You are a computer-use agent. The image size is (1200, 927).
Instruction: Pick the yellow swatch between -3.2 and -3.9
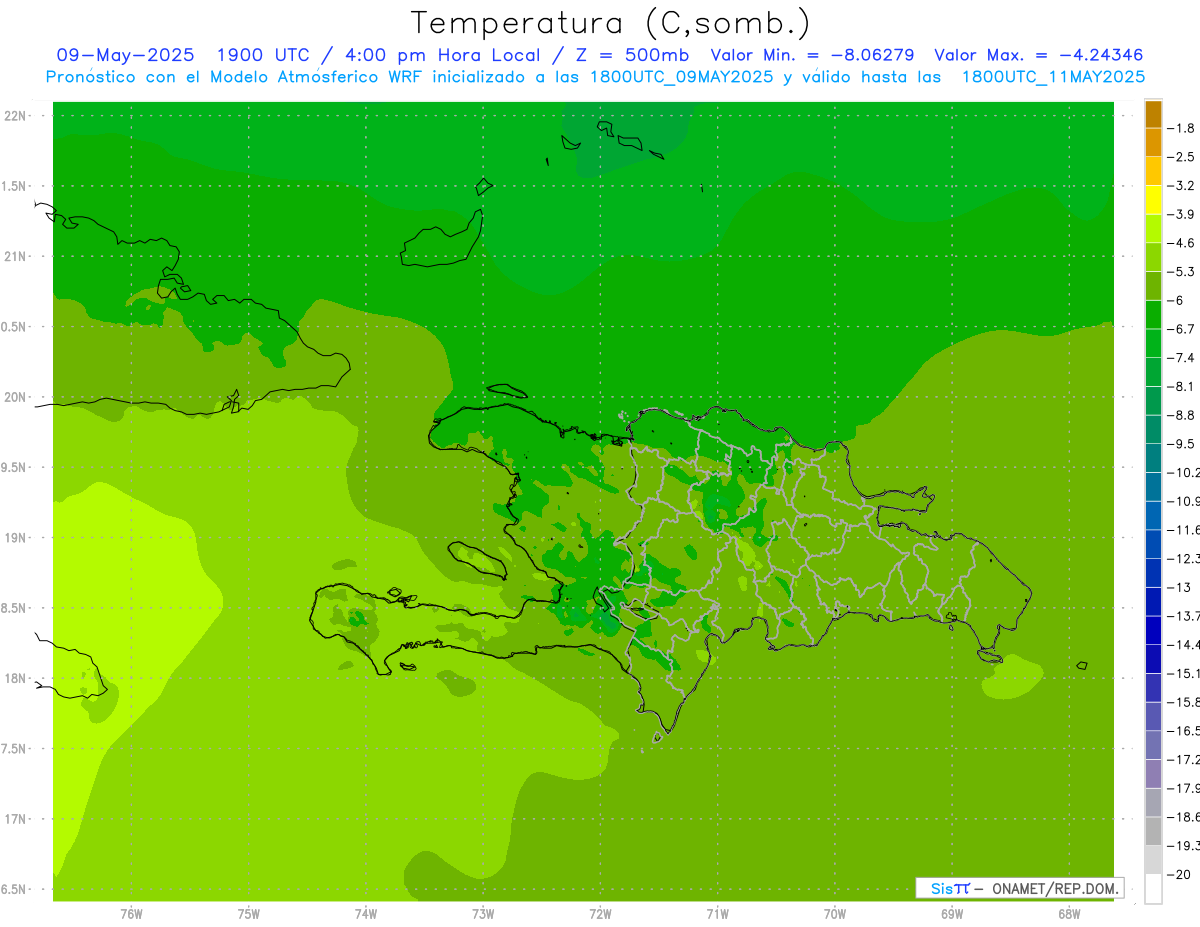click(x=1153, y=200)
